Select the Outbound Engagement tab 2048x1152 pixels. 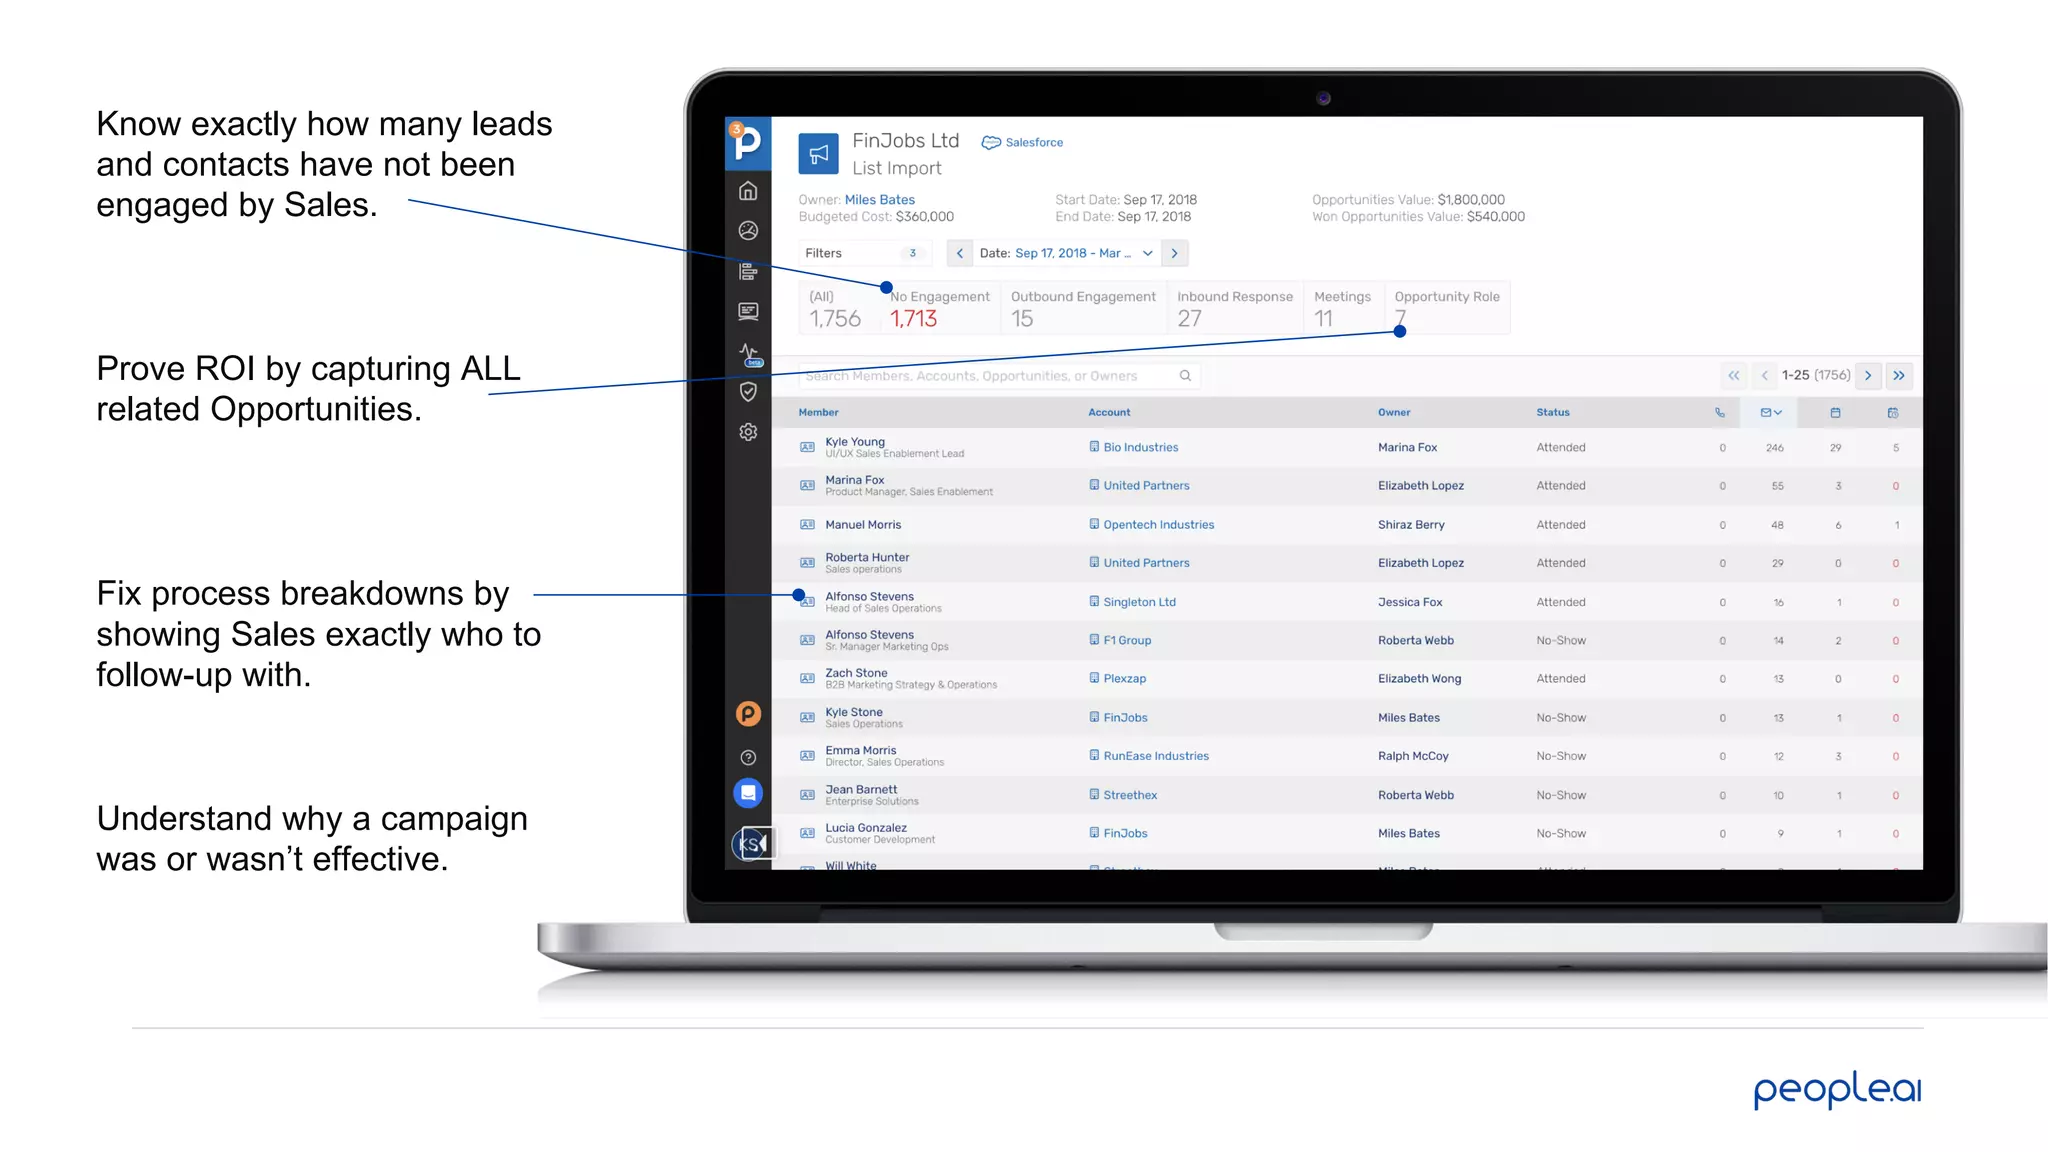coord(1083,308)
